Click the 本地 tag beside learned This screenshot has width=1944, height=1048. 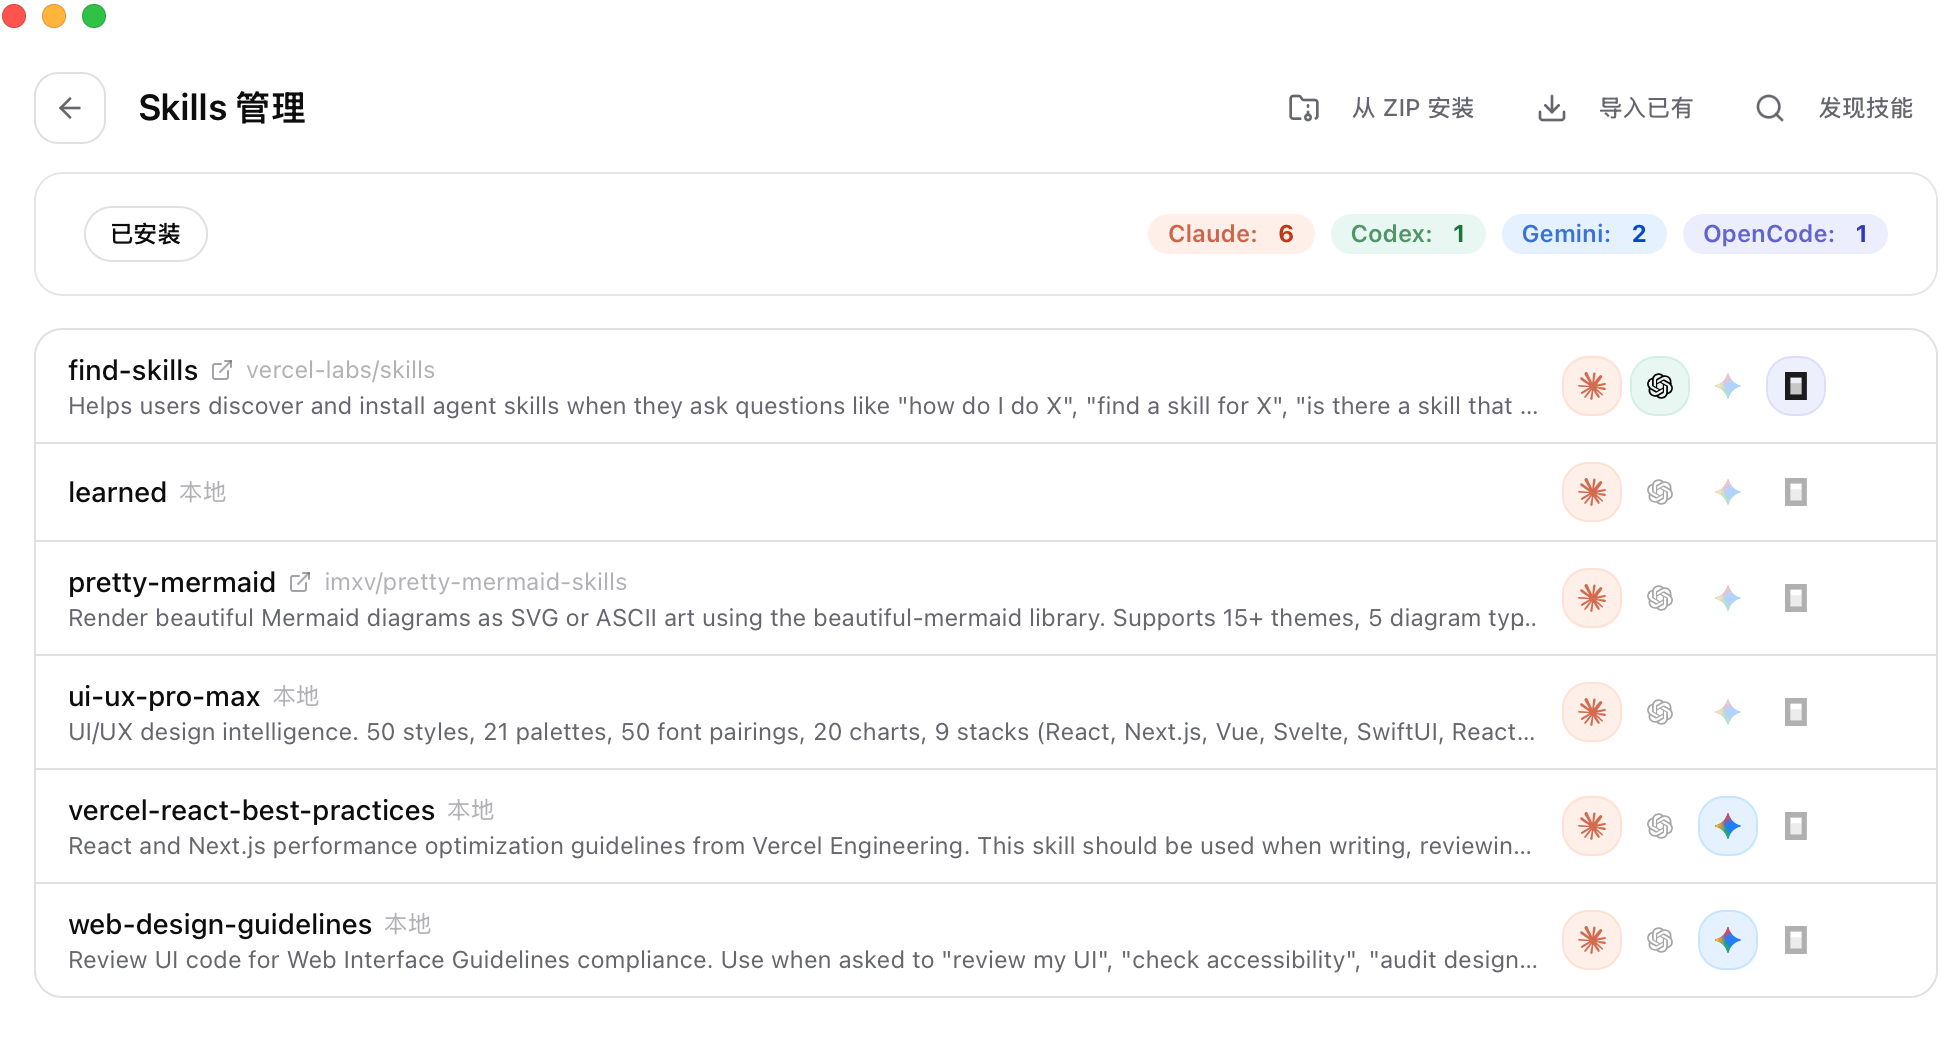pos(203,493)
